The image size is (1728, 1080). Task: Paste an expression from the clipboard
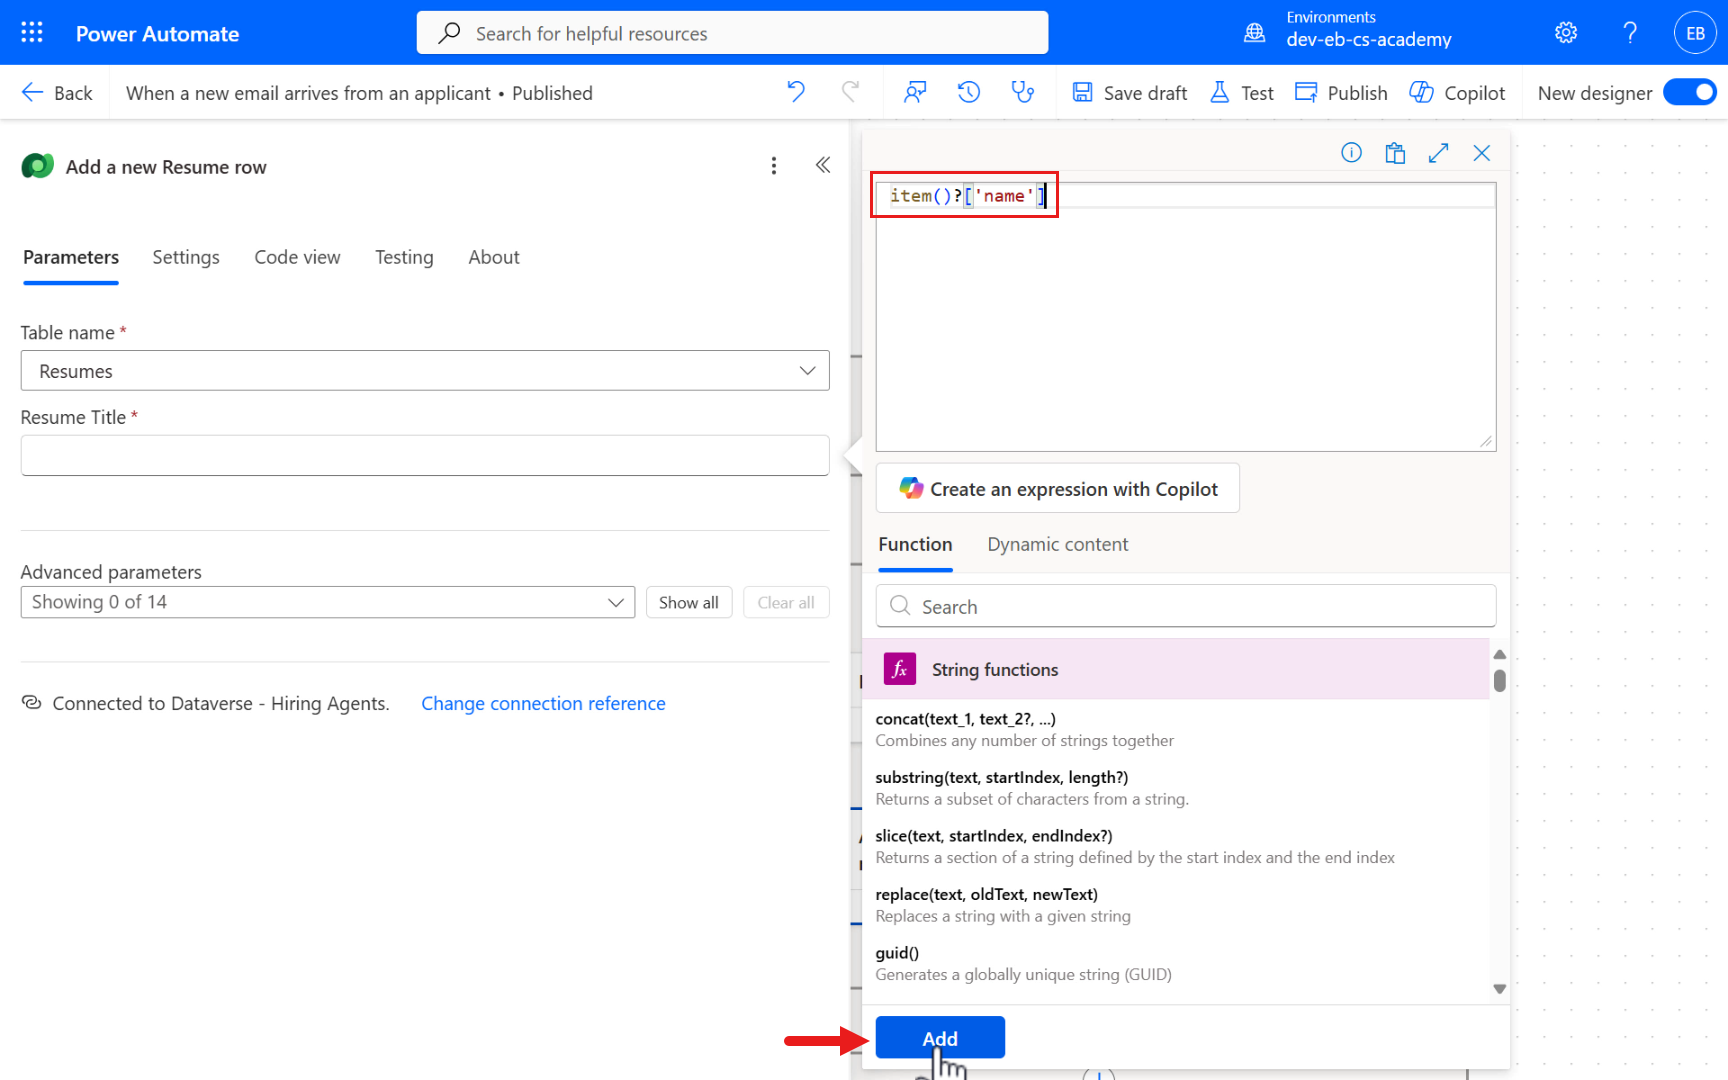coord(1394,152)
